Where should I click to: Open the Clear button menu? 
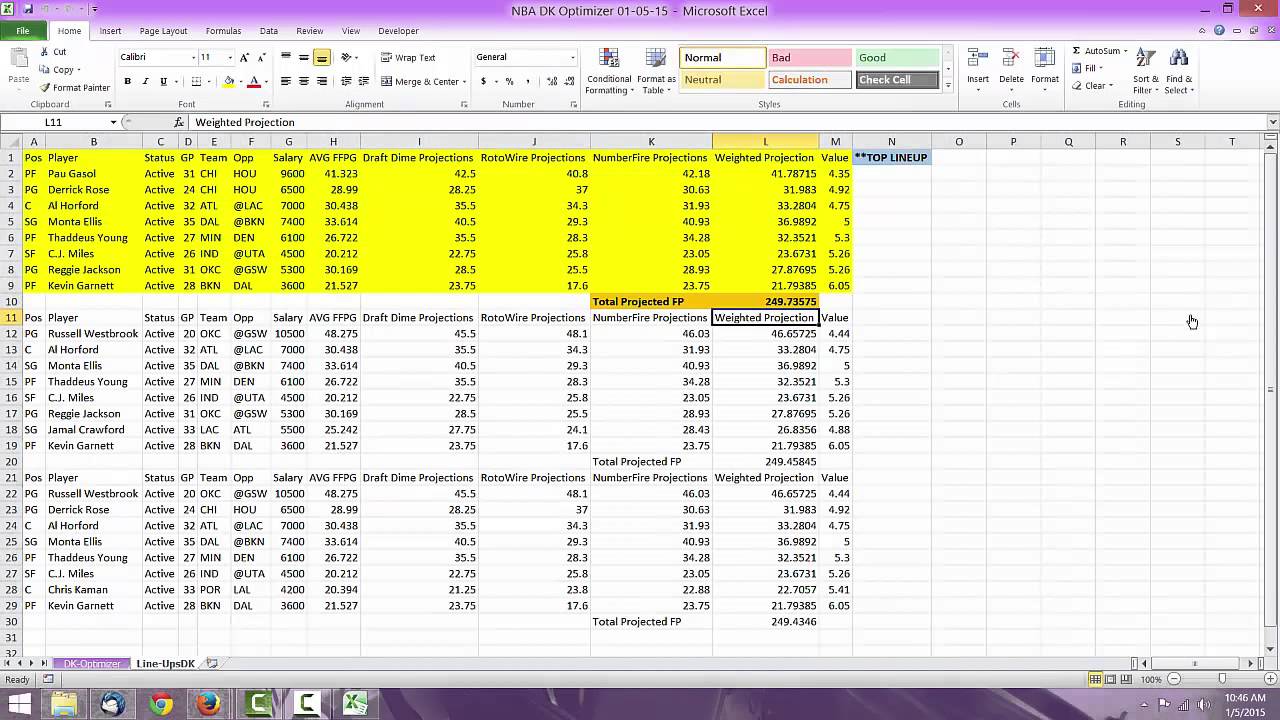click(x=1100, y=86)
